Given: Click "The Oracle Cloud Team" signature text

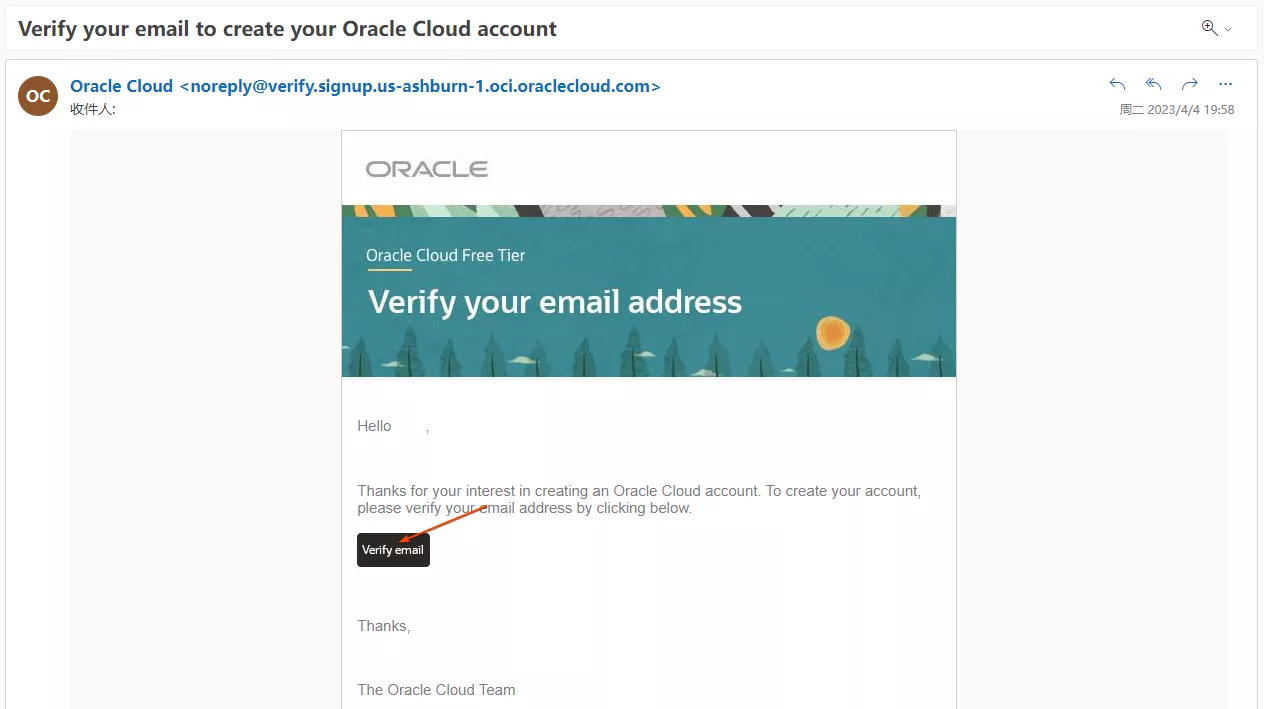Looking at the screenshot, I should point(436,690).
